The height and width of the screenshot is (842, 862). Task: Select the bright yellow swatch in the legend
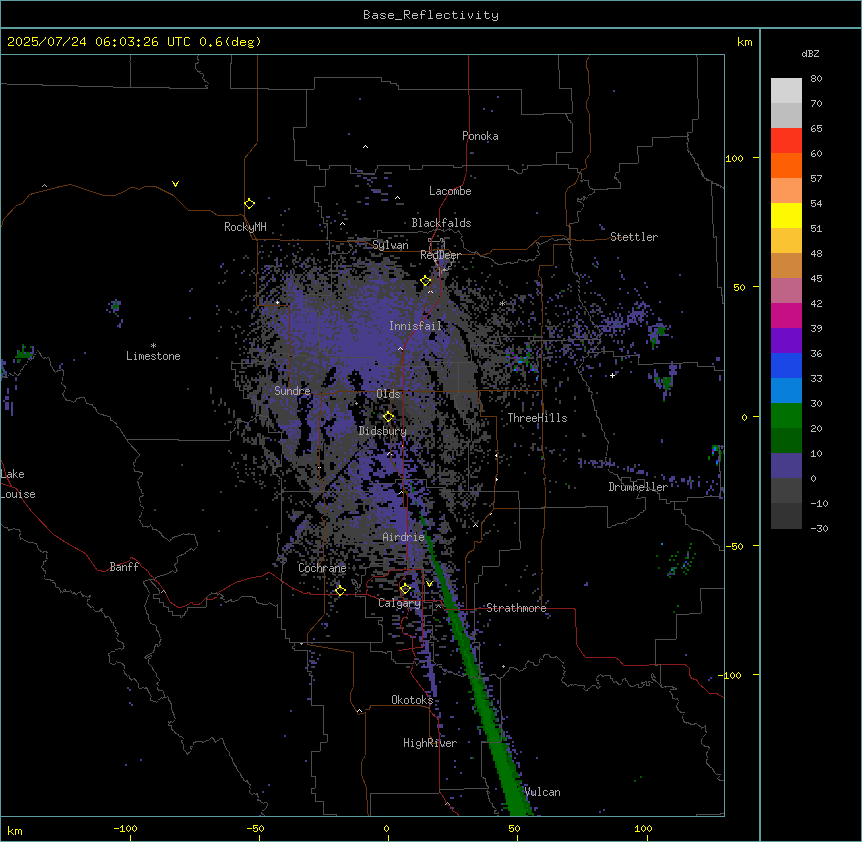pyautogui.click(x=786, y=215)
